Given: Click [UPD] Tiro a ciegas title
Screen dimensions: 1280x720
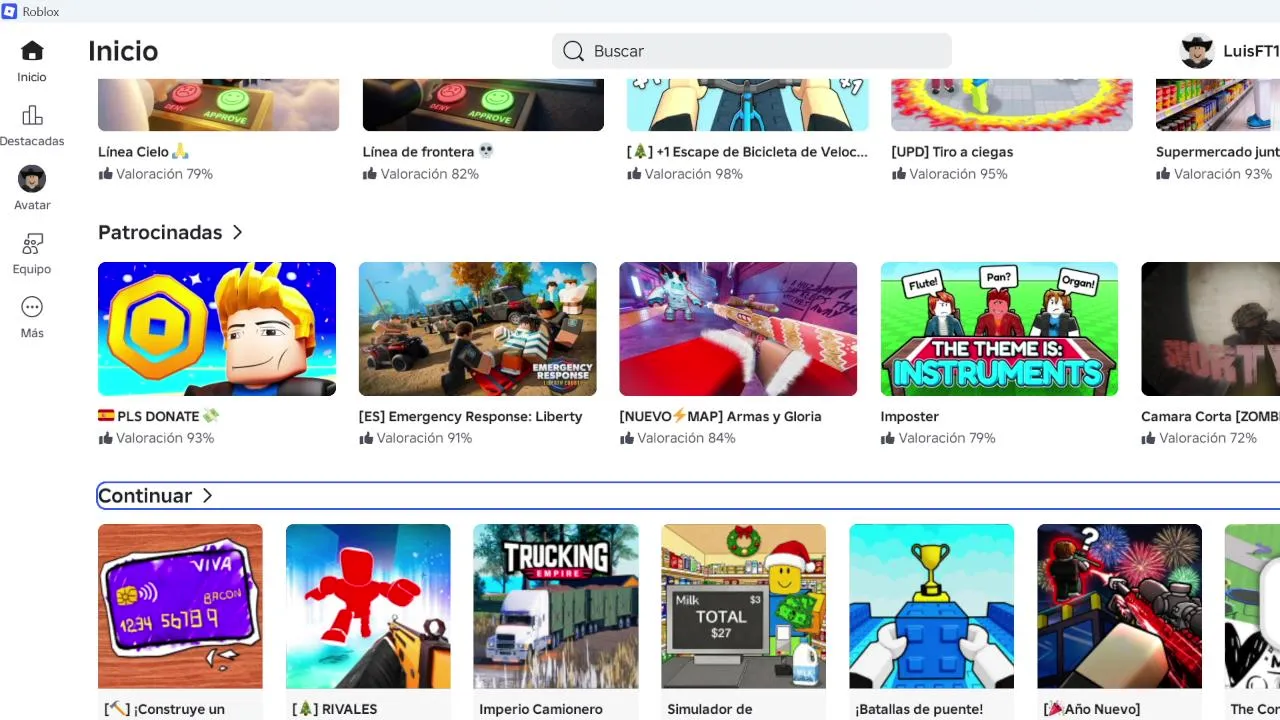Looking at the screenshot, I should pyautogui.click(x=952, y=152).
